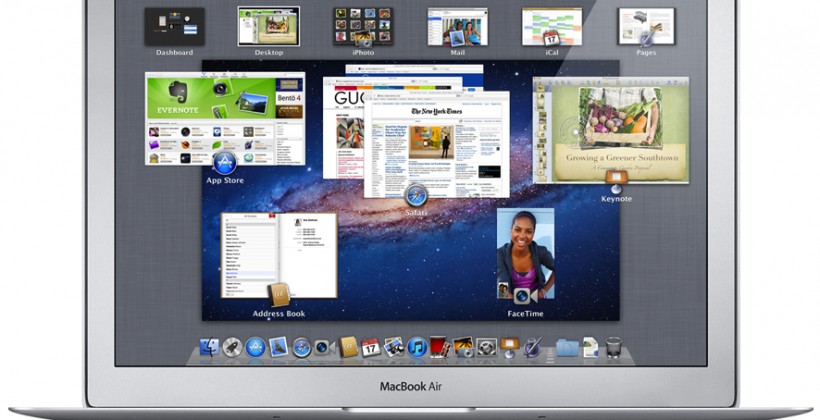
Task: Open Address Book in the Dock
Action: pyautogui.click(x=348, y=347)
